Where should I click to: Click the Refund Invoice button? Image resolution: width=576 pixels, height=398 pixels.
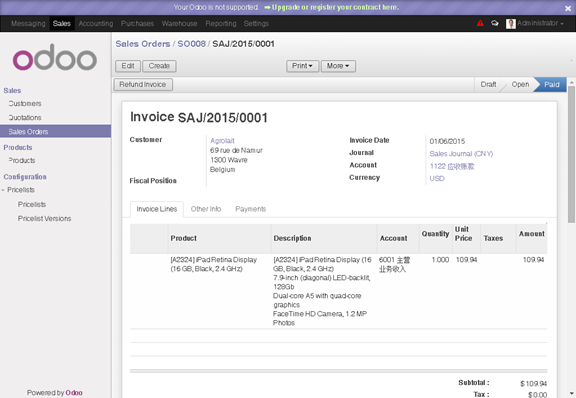coord(143,85)
